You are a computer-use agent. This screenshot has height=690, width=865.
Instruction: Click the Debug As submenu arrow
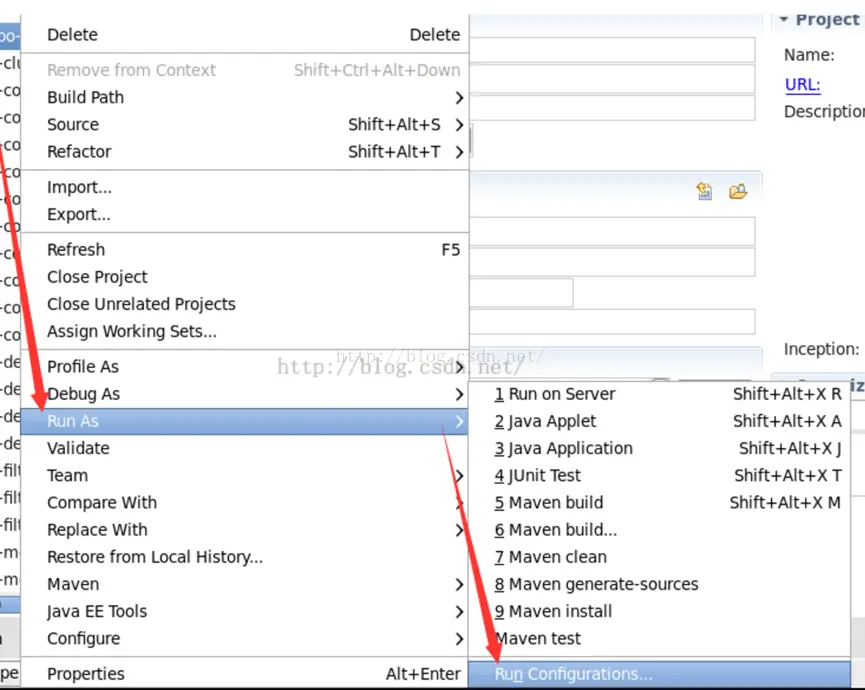459,394
